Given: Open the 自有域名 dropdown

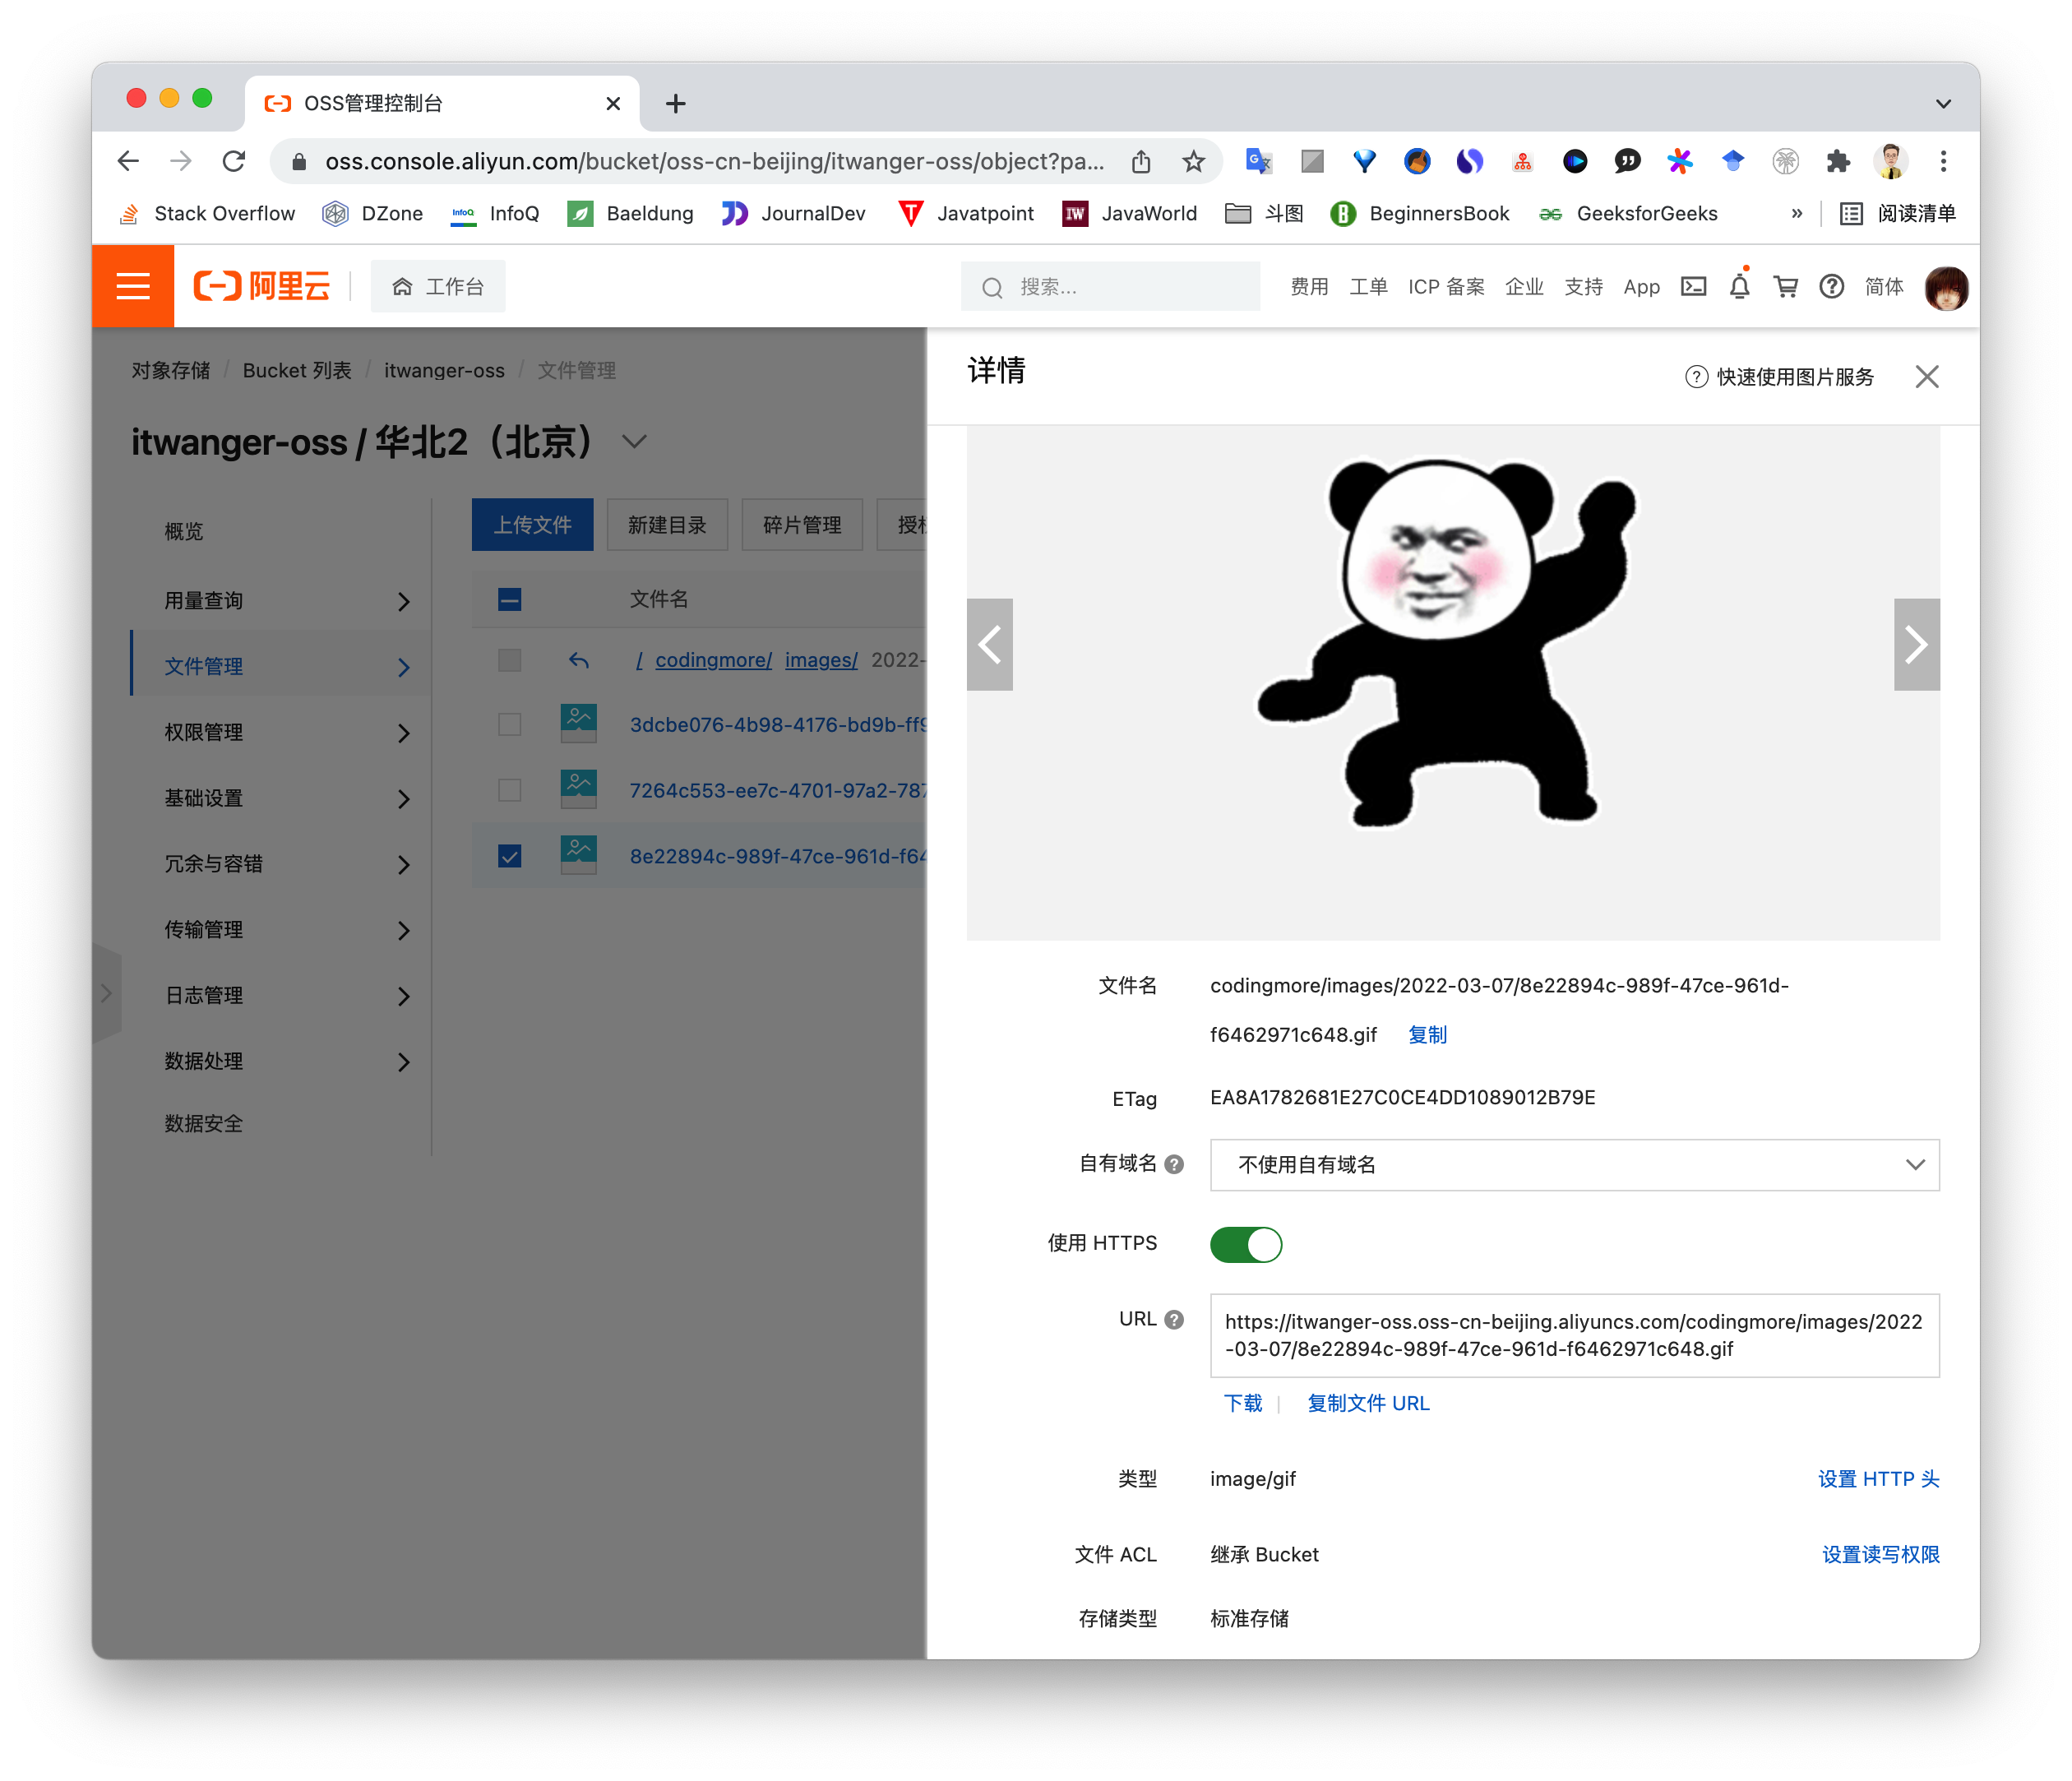Looking at the screenshot, I should click(1574, 1165).
